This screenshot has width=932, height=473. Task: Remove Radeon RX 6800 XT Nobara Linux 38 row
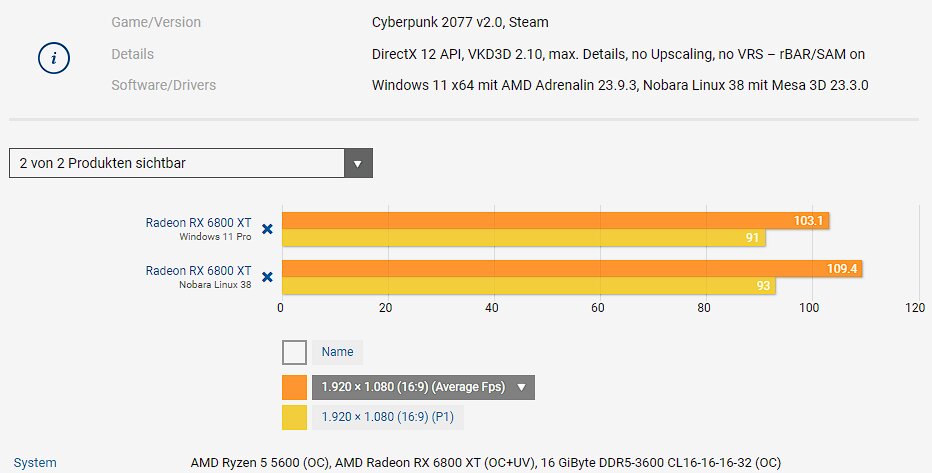tap(267, 277)
